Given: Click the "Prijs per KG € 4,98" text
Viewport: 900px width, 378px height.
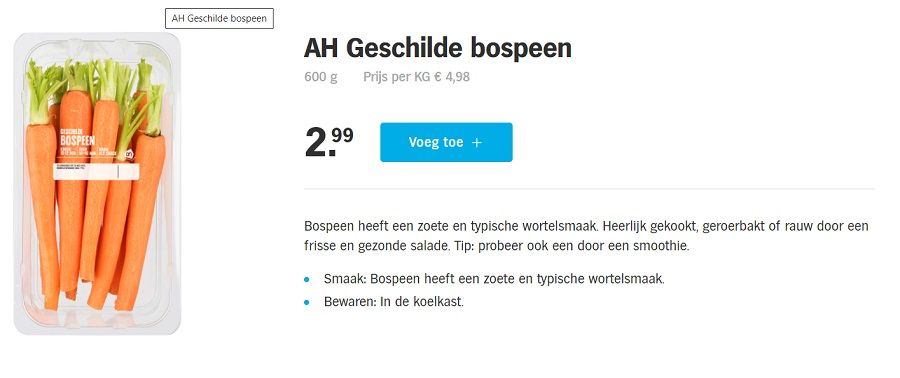Looking at the screenshot, I should click(x=416, y=77).
